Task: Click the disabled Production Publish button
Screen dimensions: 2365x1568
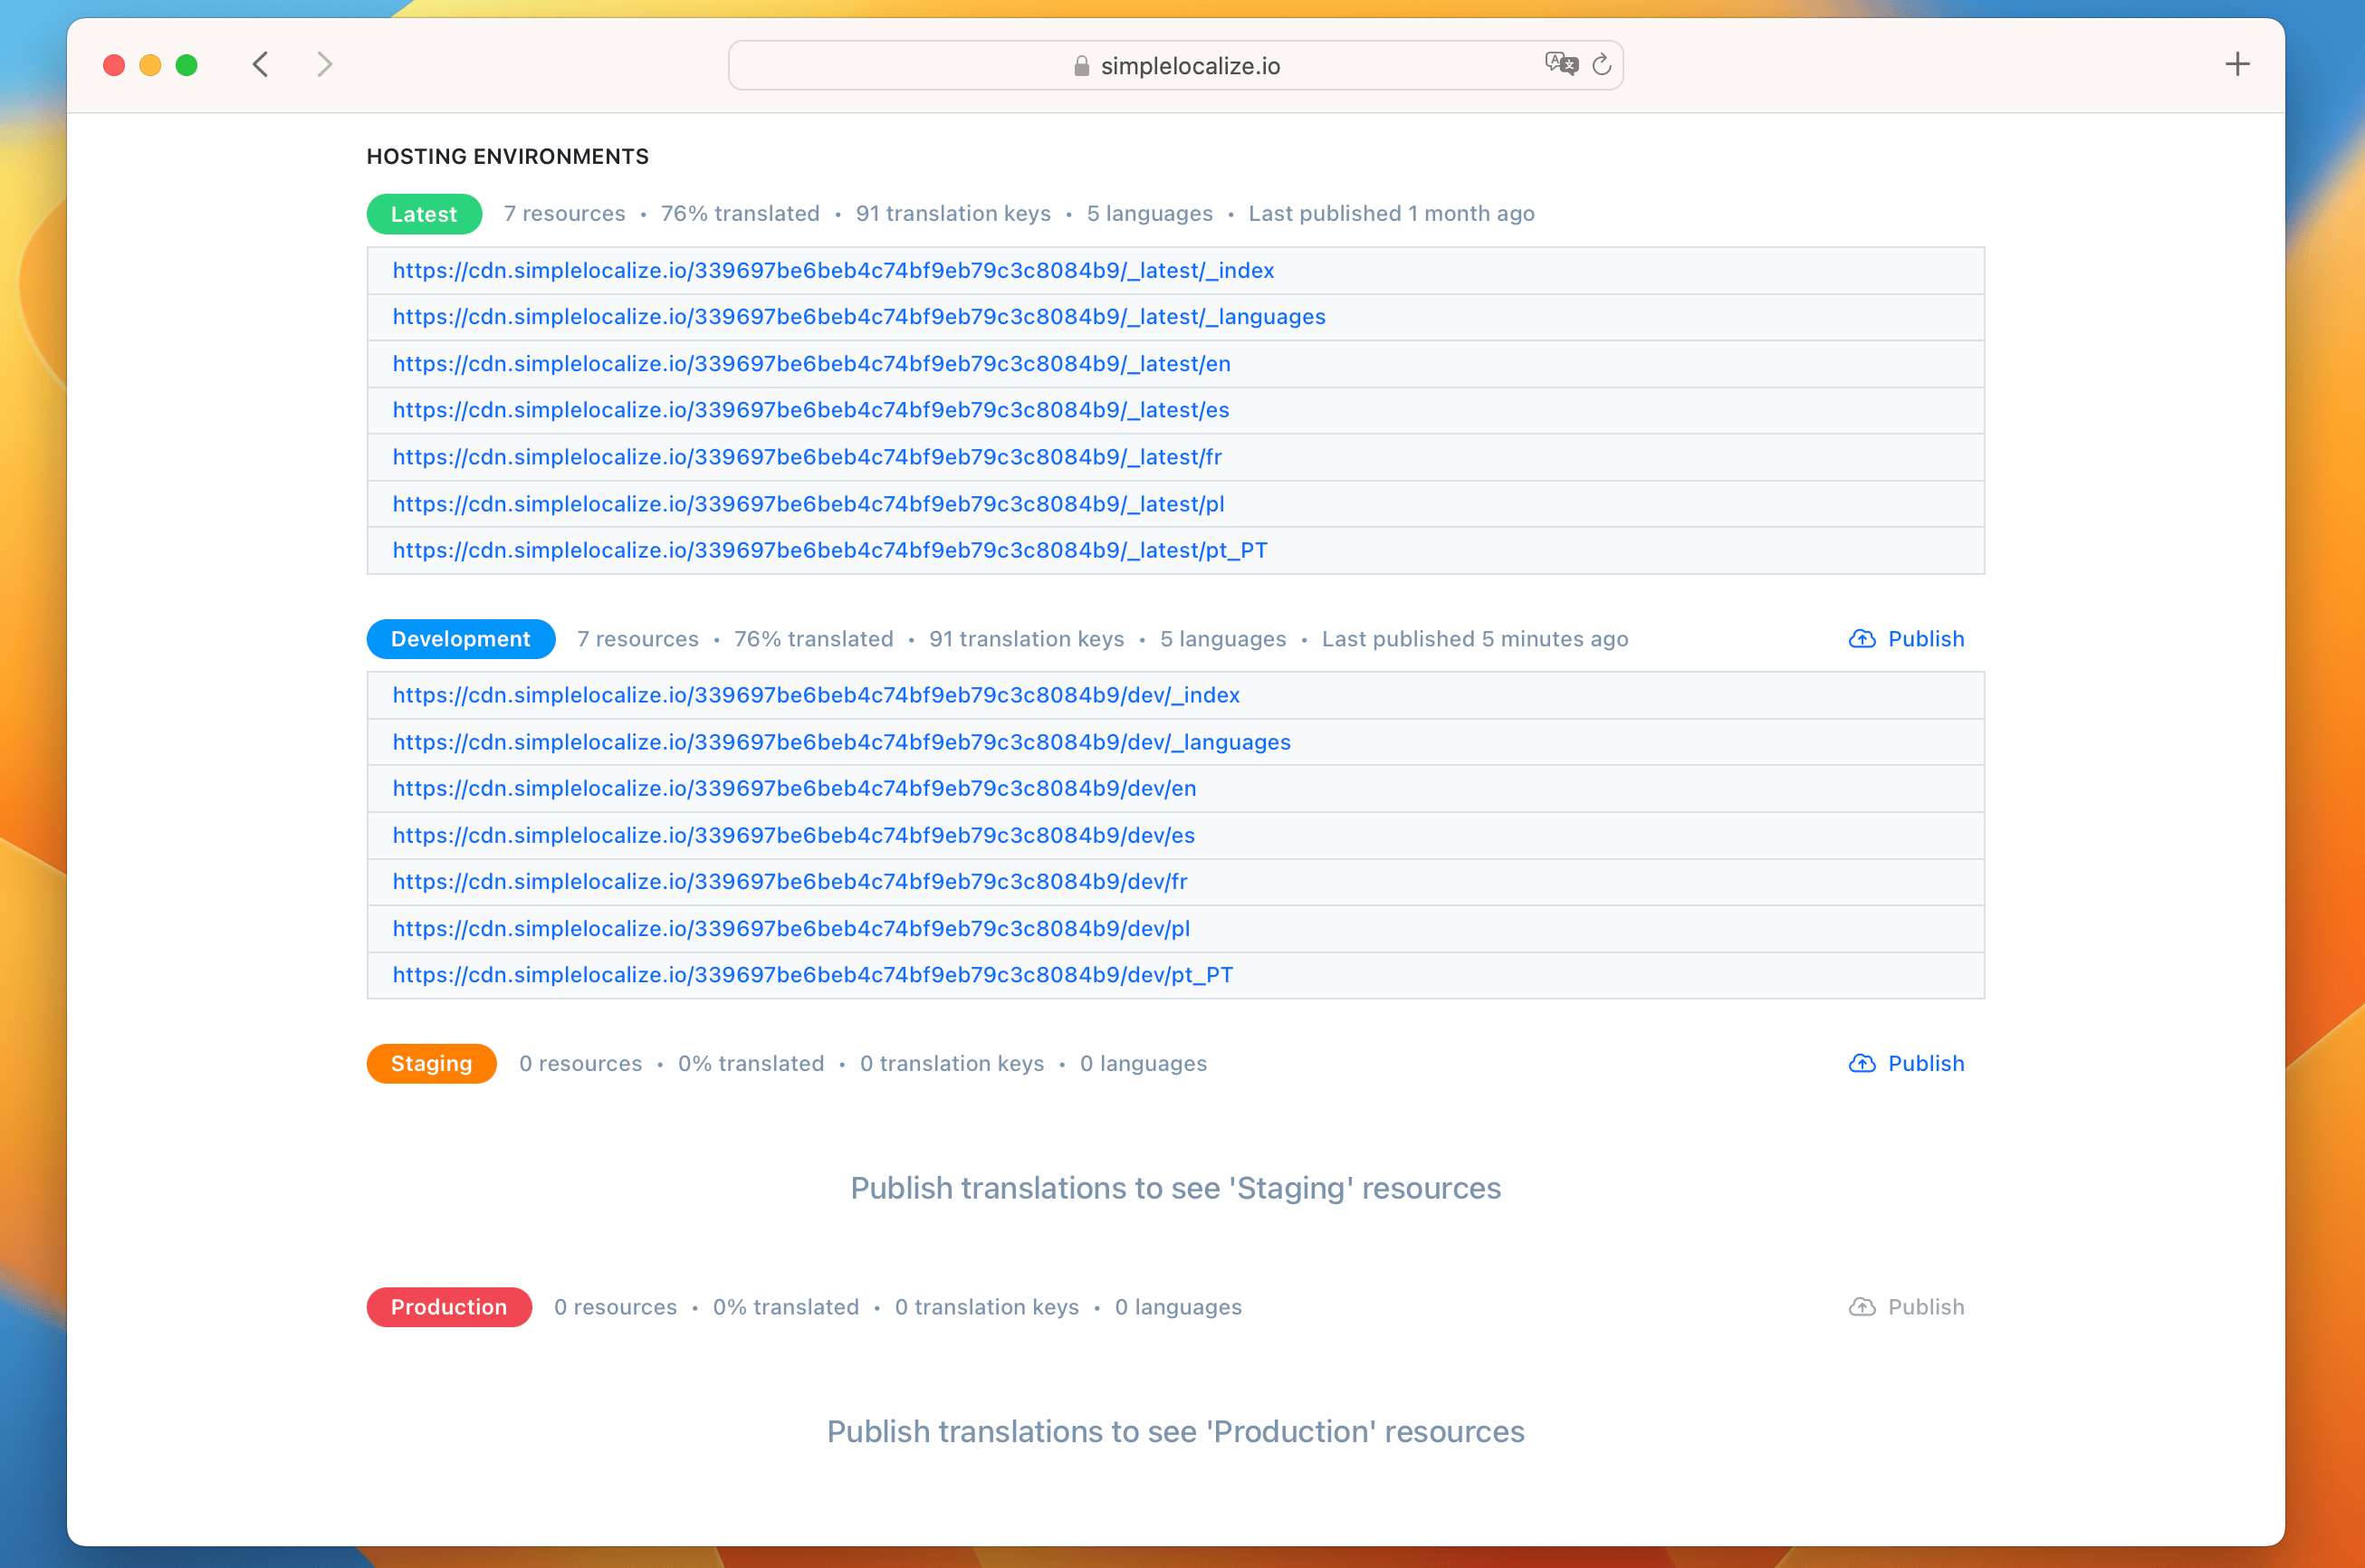Action: tap(1906, 1307)
